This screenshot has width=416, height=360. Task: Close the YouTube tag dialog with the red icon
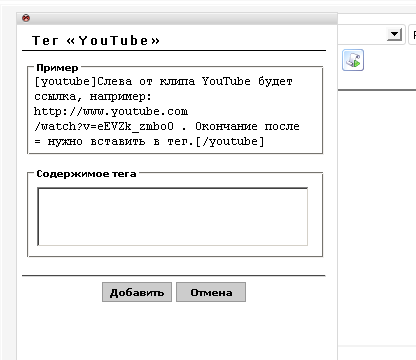tap(26, 18)
